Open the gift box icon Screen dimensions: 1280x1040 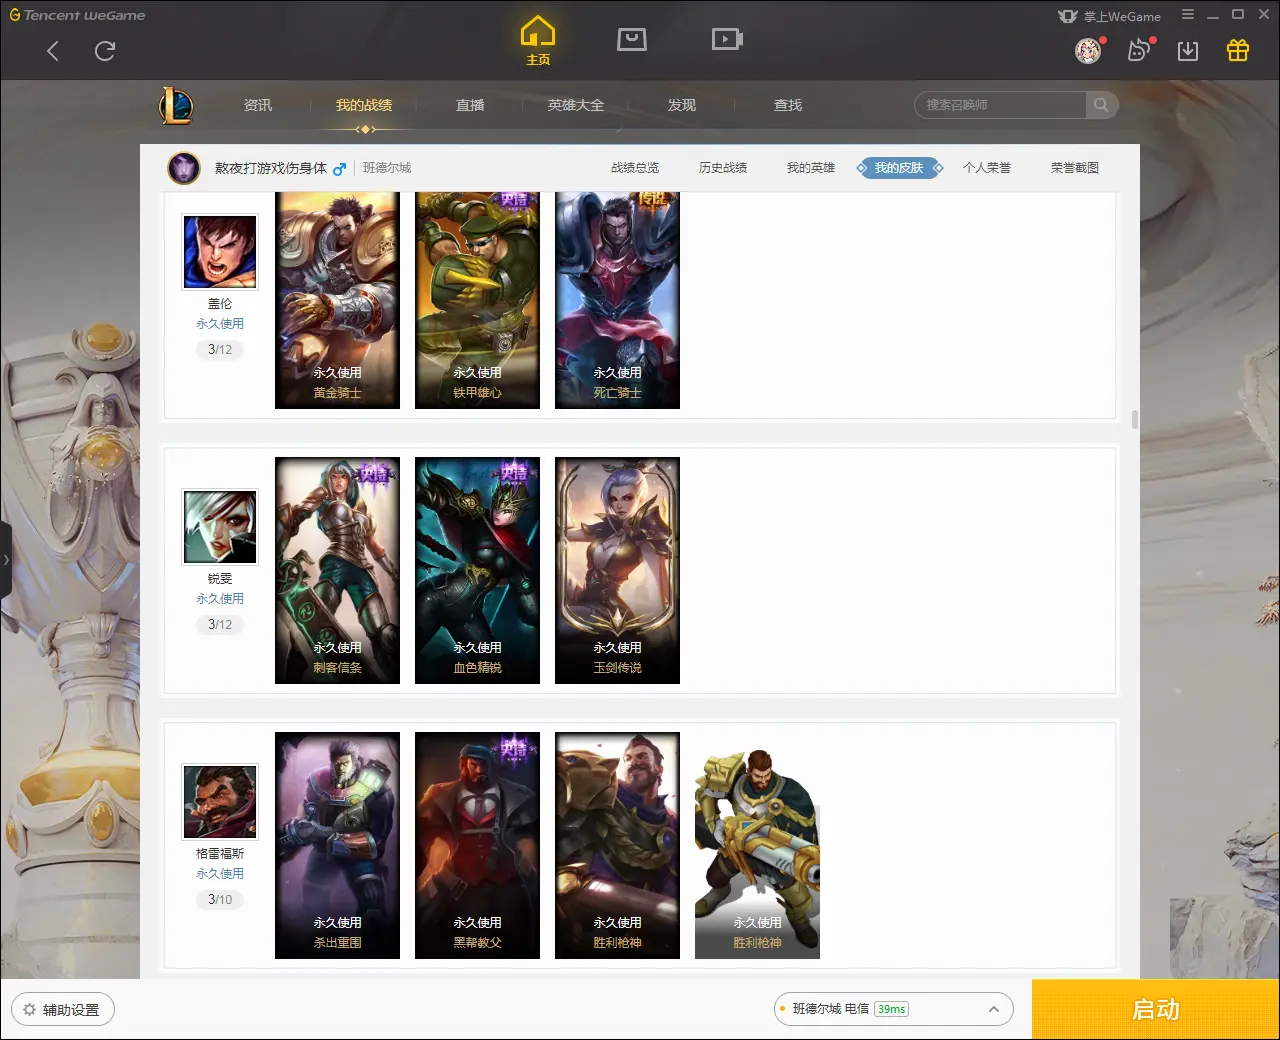click(1238, 50)
